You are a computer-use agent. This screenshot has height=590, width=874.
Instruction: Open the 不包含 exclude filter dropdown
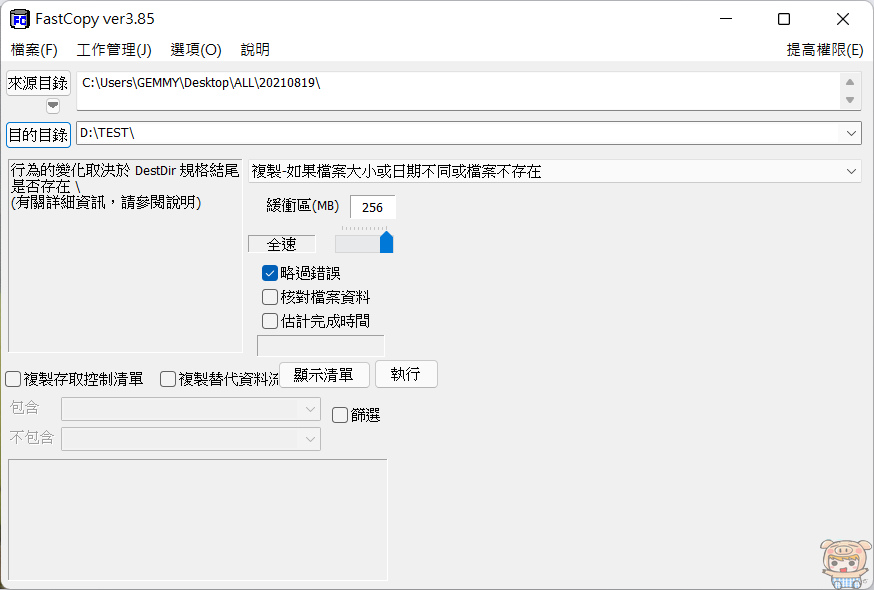191,439
